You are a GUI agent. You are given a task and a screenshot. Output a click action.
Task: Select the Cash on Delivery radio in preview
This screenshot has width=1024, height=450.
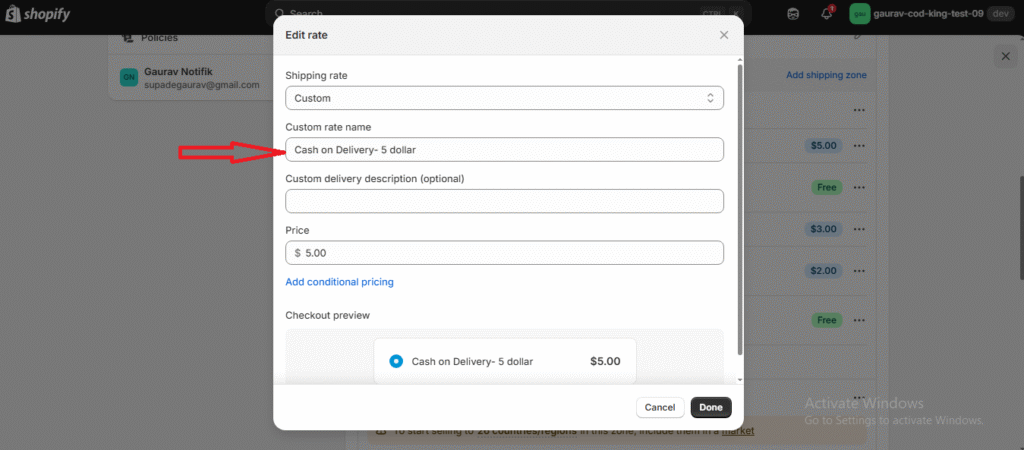pos(396,361)
